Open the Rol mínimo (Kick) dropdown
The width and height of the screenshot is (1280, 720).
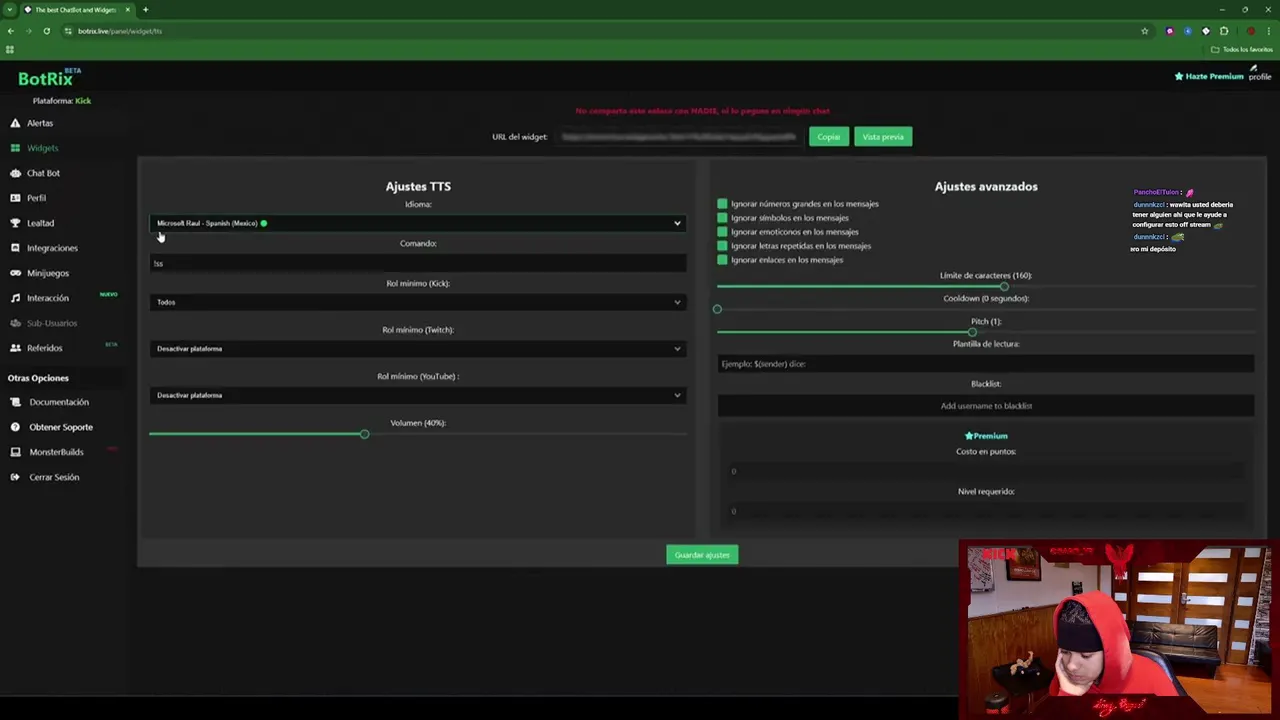click(x=418, y=302)
